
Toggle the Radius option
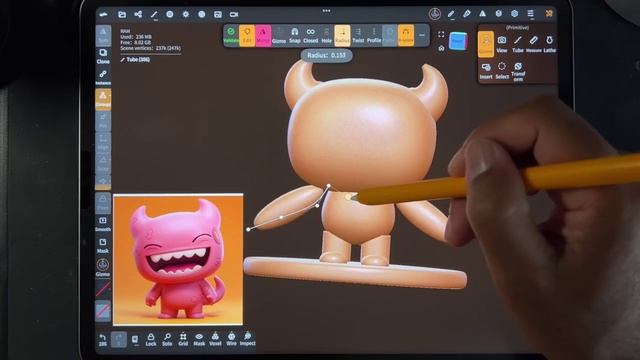tap(342, 36)
